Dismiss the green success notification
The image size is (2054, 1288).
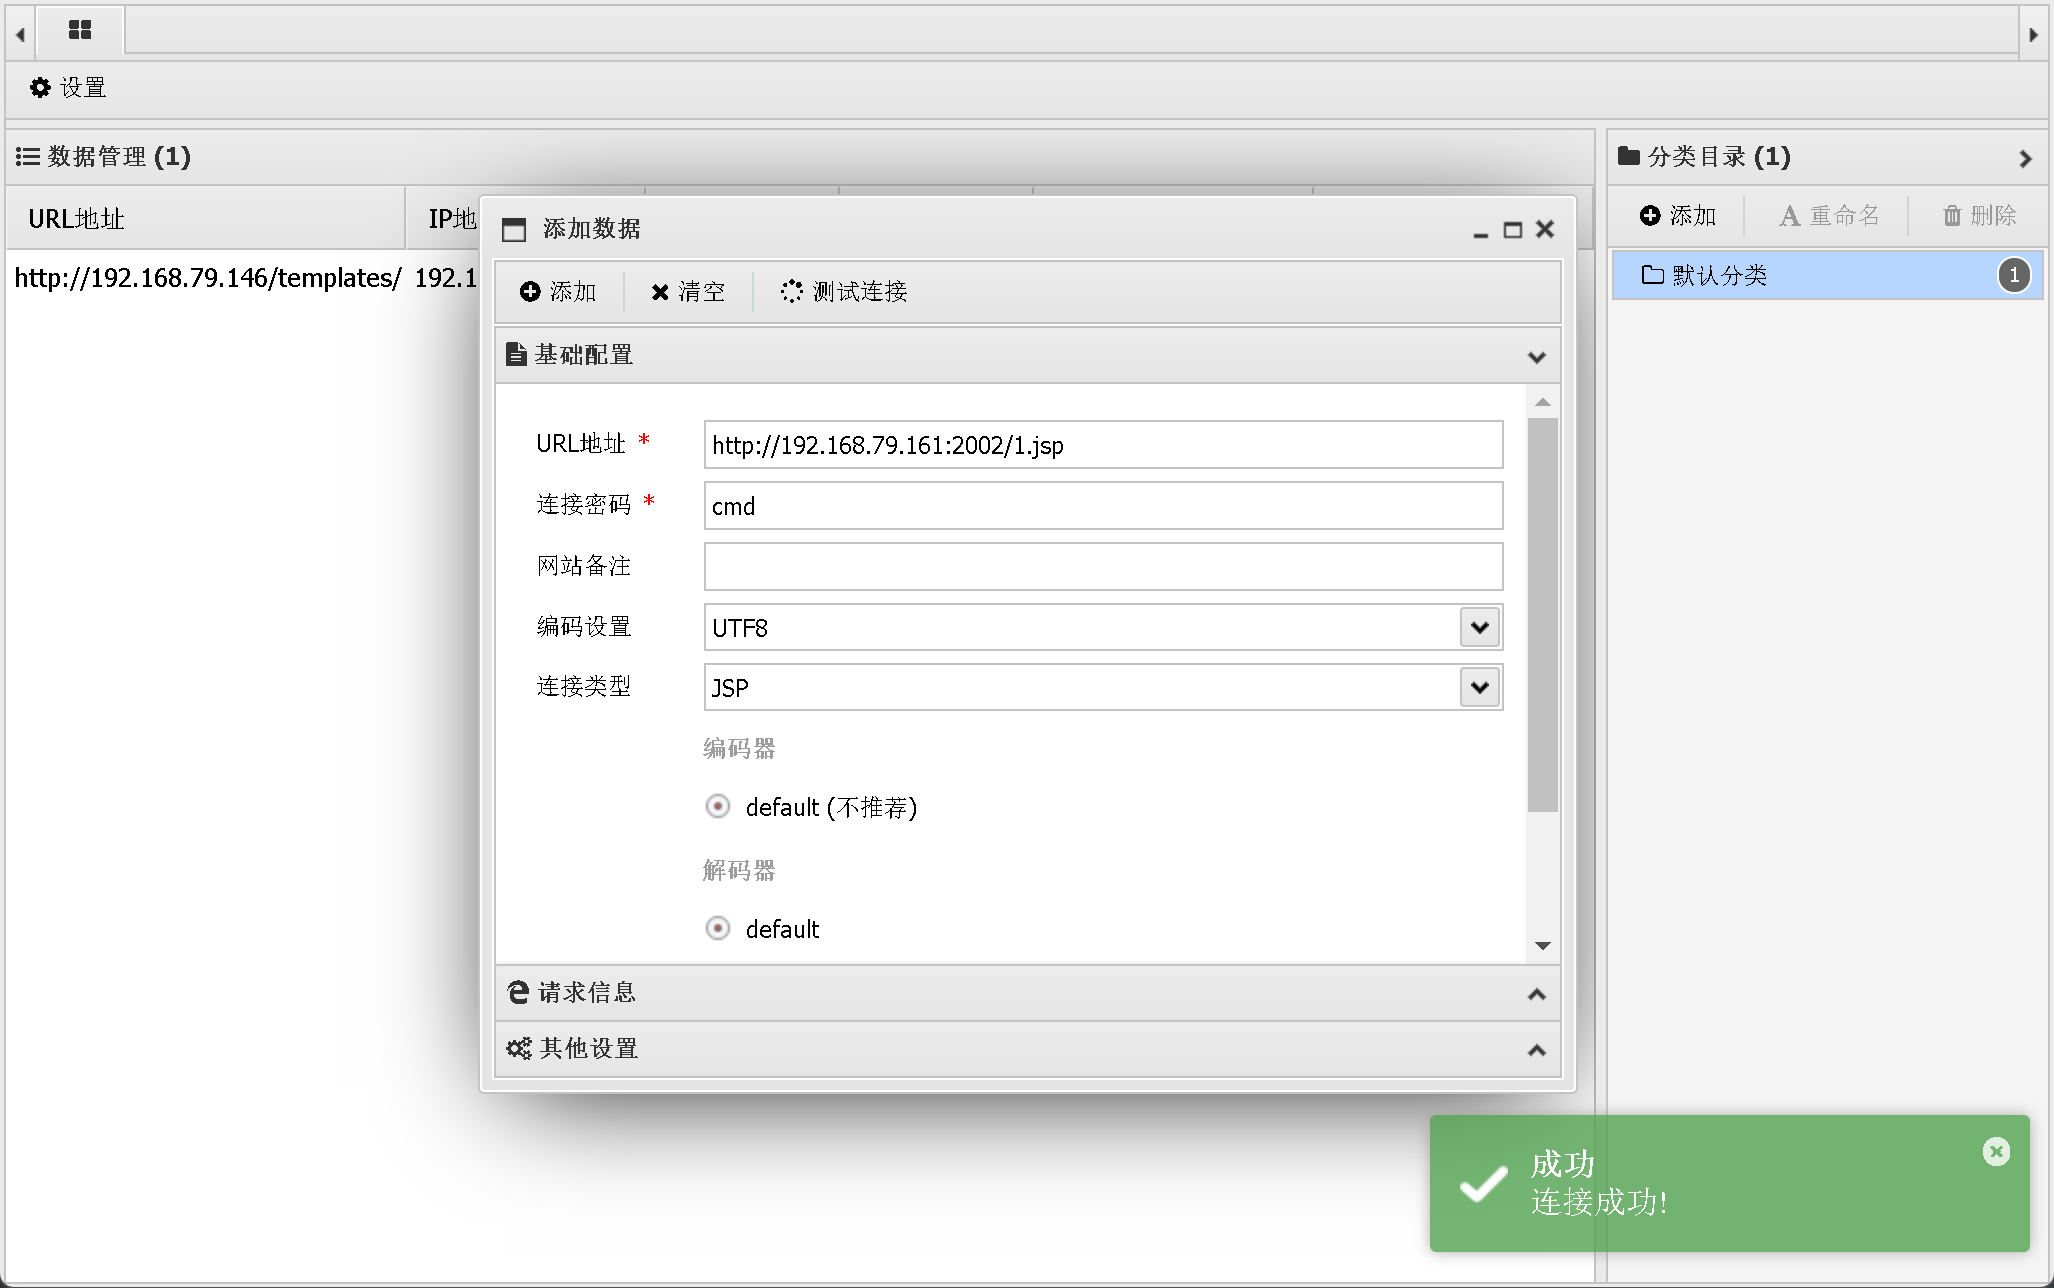tap(1996, 1152)
